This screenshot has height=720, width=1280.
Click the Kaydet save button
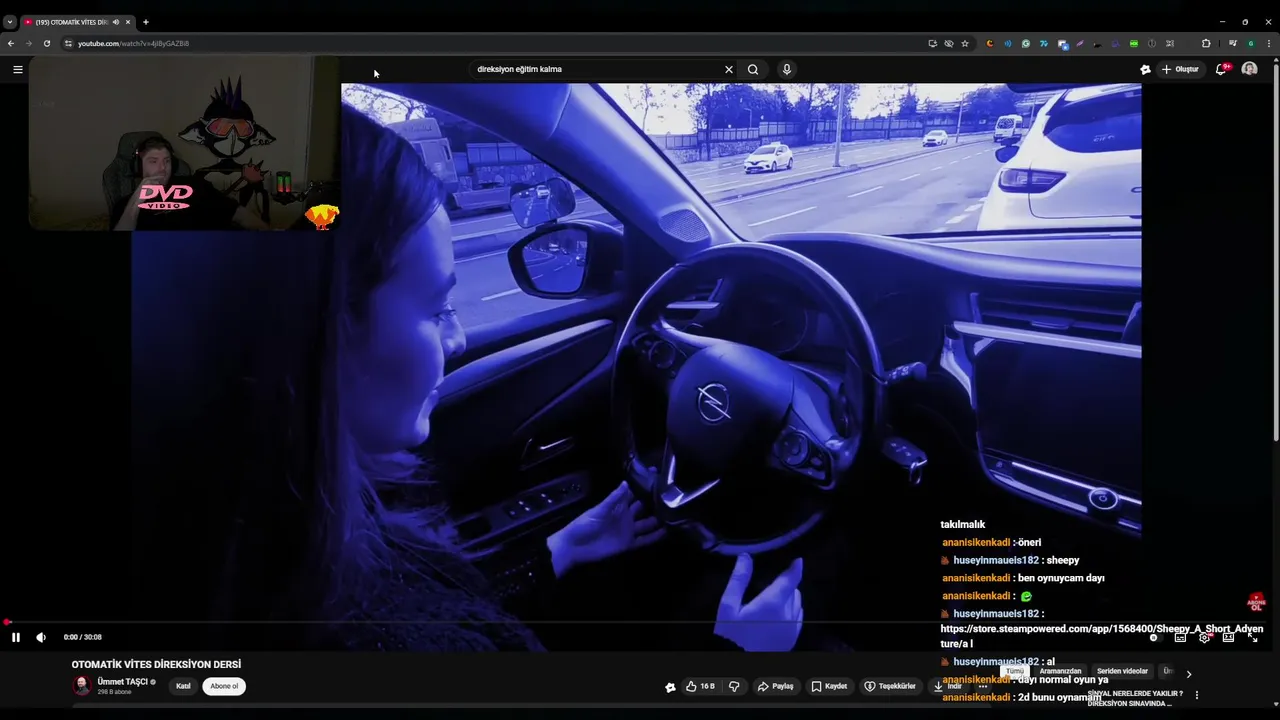[x=829, y=686]
